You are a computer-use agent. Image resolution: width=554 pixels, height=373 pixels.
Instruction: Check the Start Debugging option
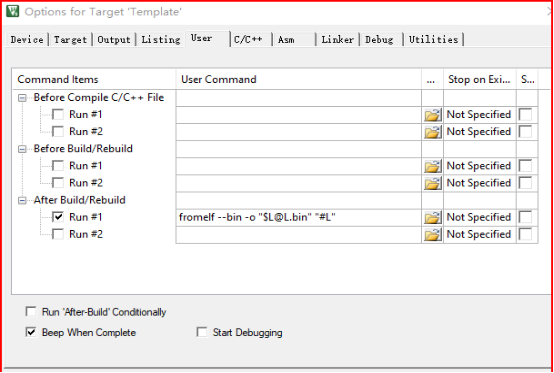click(202, 332)
